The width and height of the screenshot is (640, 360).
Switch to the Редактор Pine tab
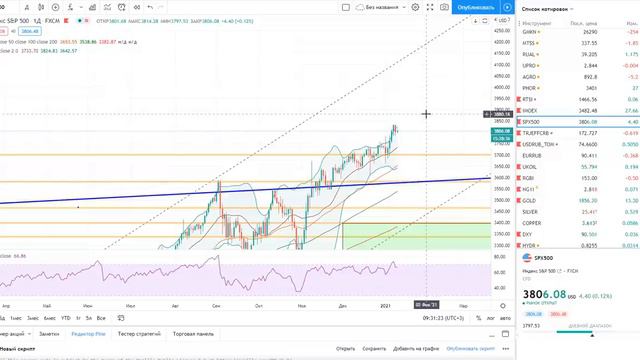coord(88,334)
